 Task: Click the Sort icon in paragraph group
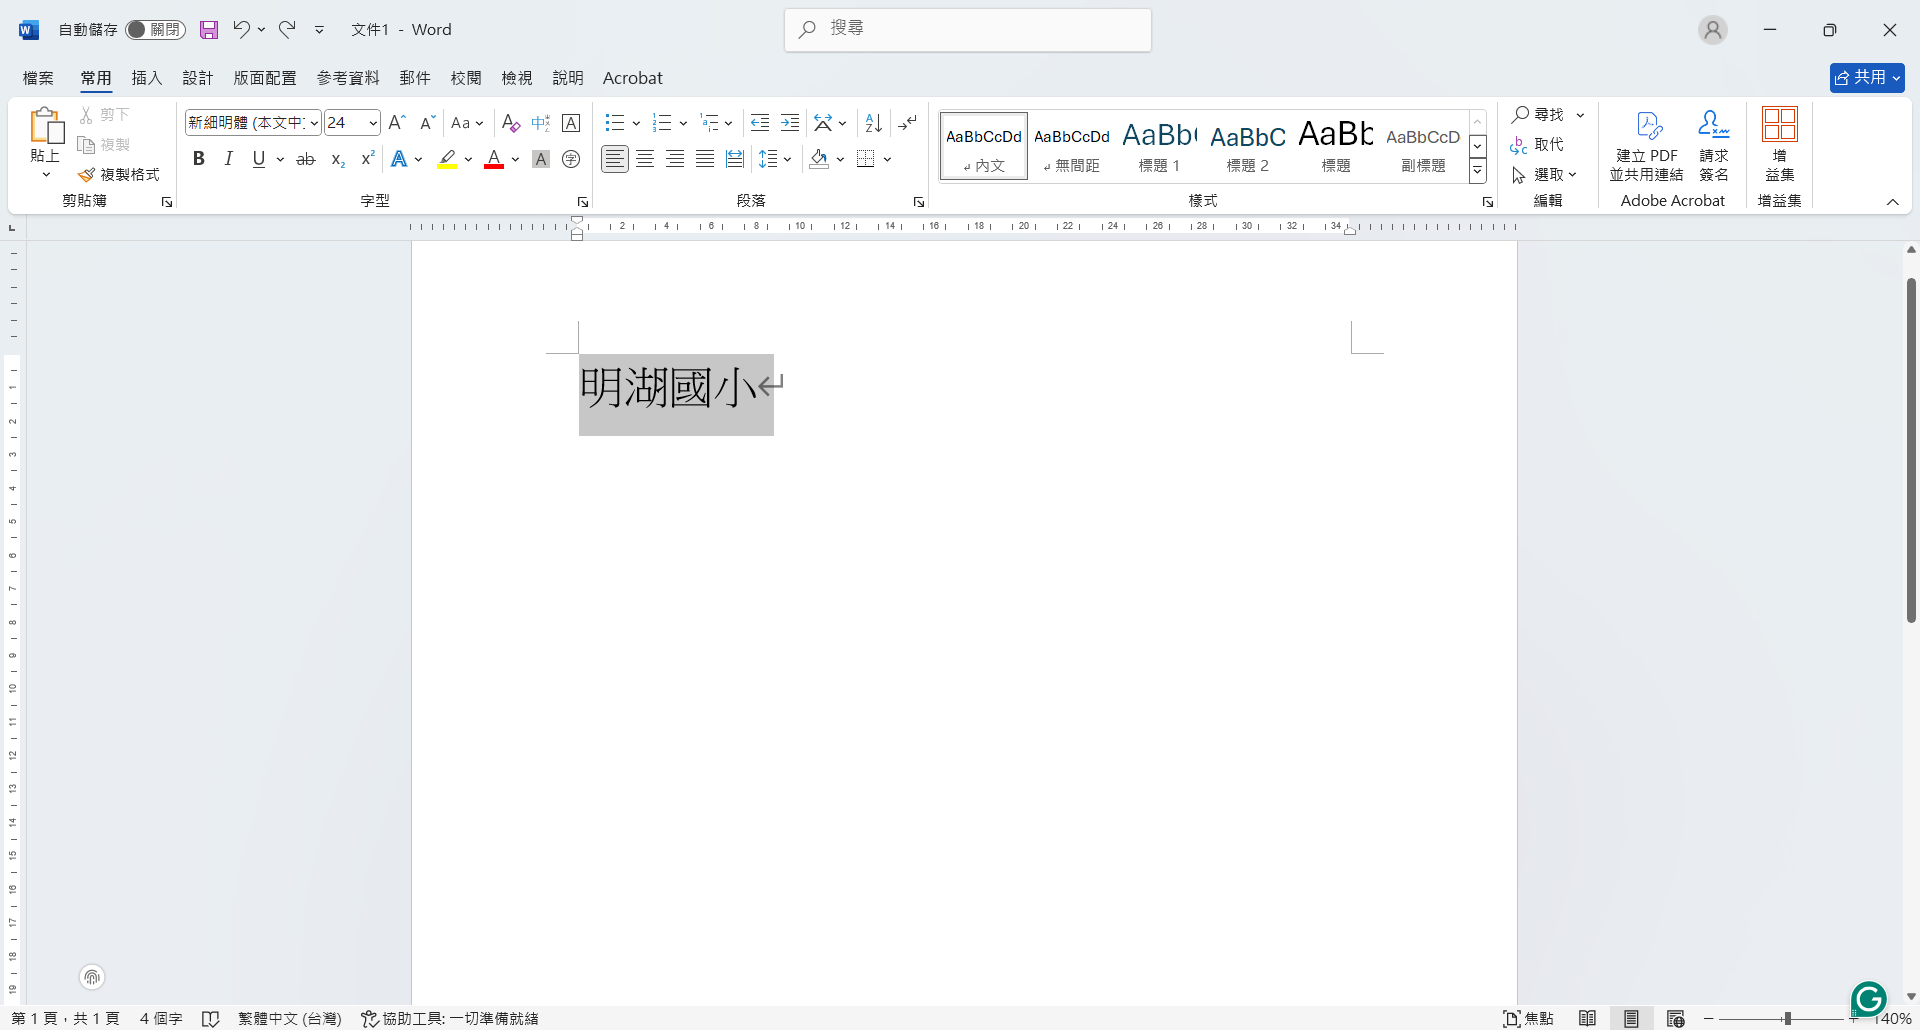tap(873, 123)
